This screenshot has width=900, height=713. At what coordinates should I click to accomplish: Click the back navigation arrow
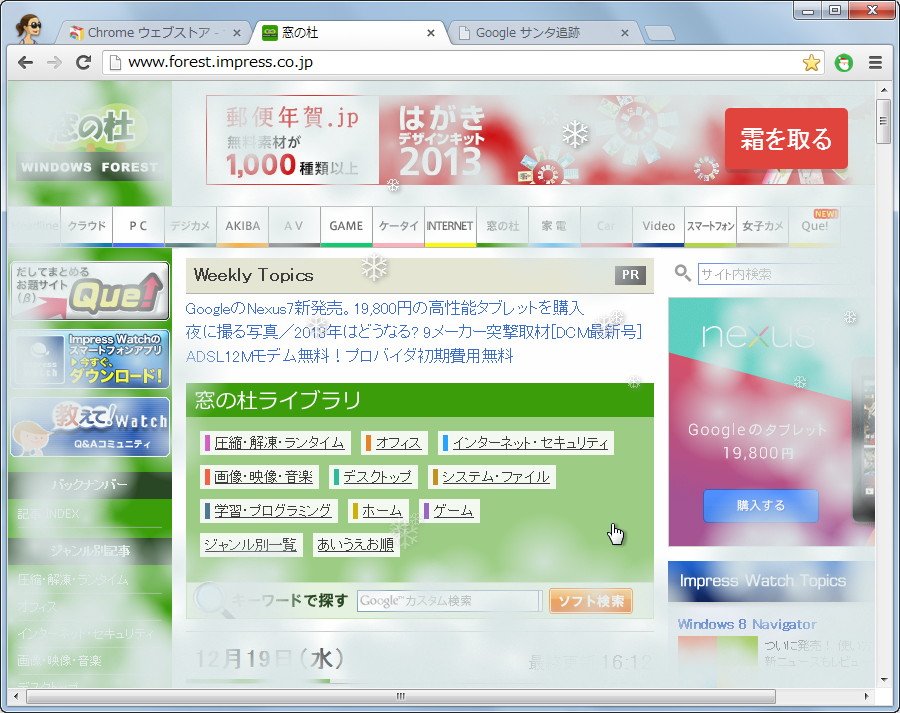tap(25, 61)
